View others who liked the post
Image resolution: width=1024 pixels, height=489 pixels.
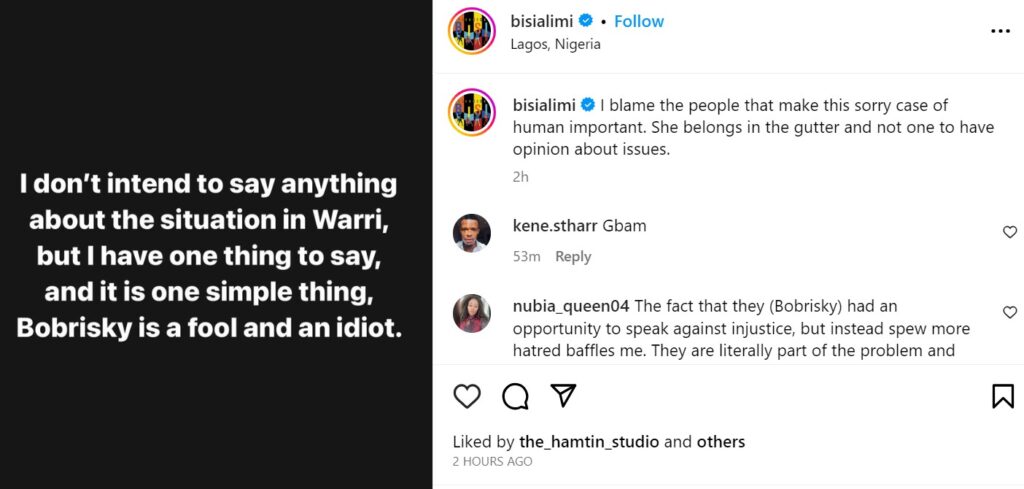[x=719, y=441]
